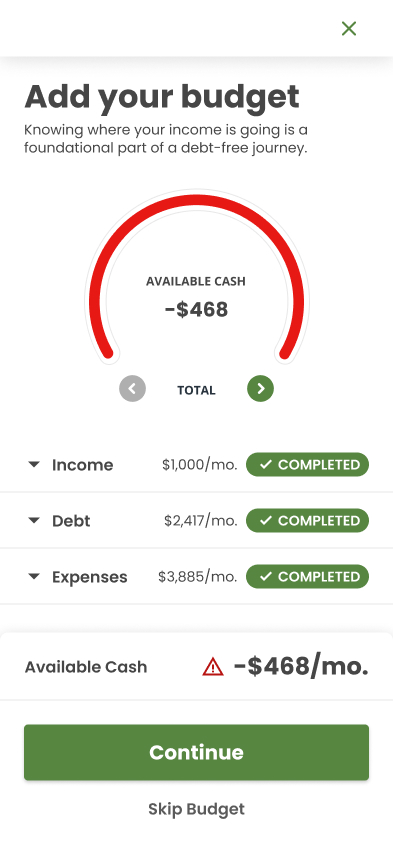Image resolution: width=393 pixels, height=853 pixels.
Task: Click the -$468/mo. available cash total
Action: pyautogui.click(x=301, y=666)
